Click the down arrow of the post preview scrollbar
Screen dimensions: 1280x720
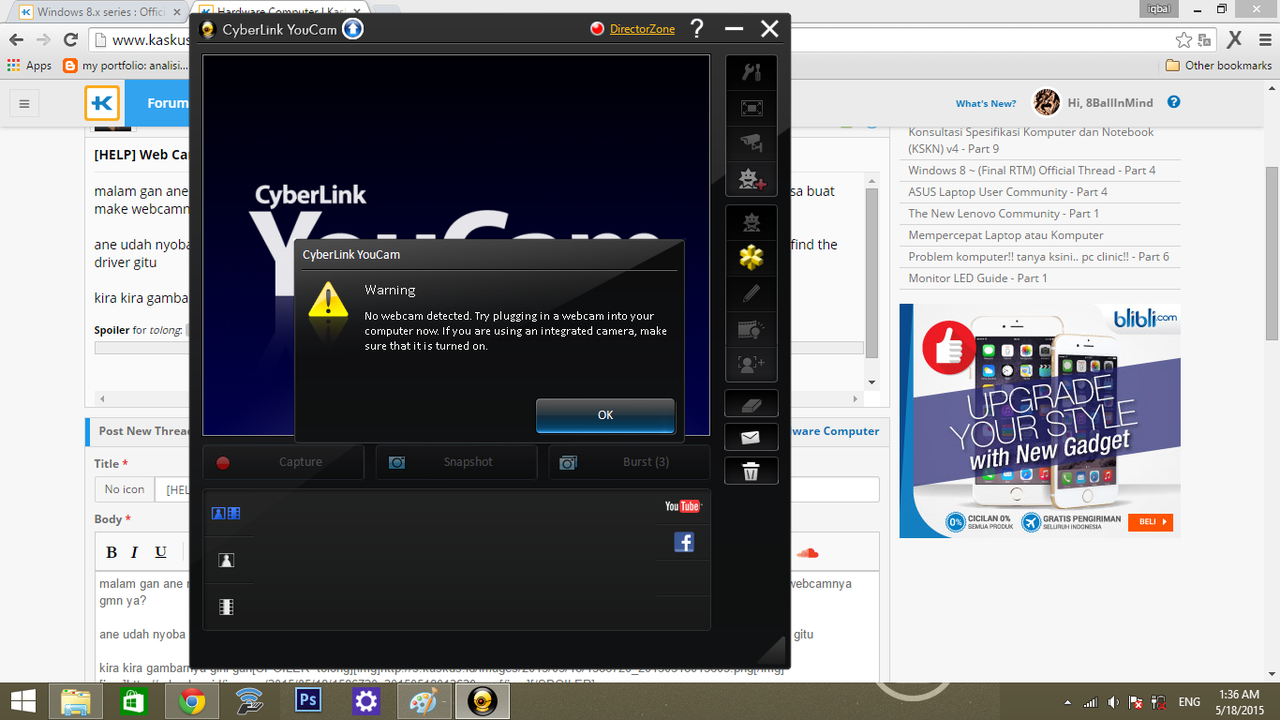872,382
